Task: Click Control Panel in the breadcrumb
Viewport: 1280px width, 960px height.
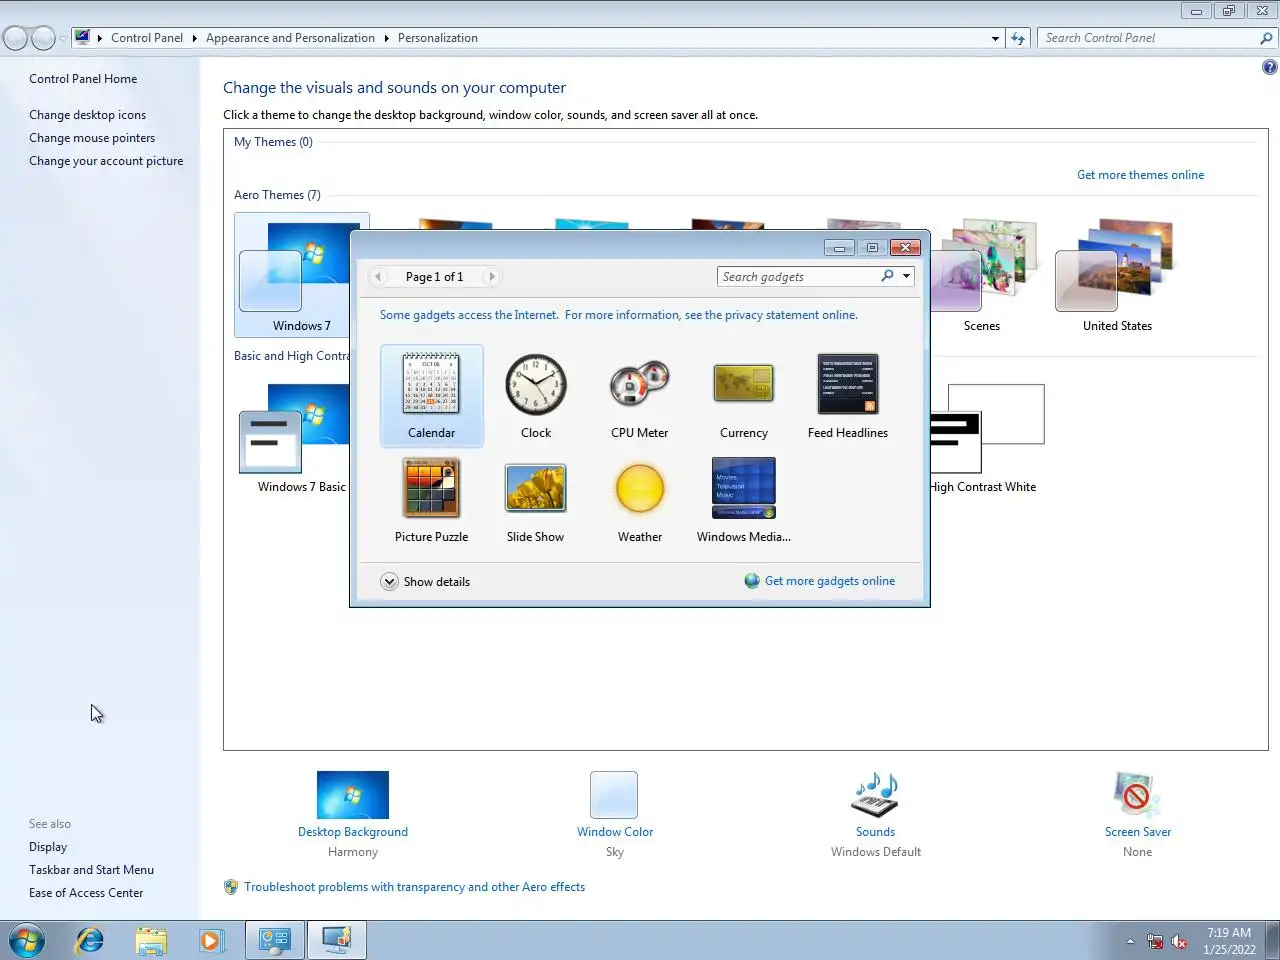Action: 147,38
